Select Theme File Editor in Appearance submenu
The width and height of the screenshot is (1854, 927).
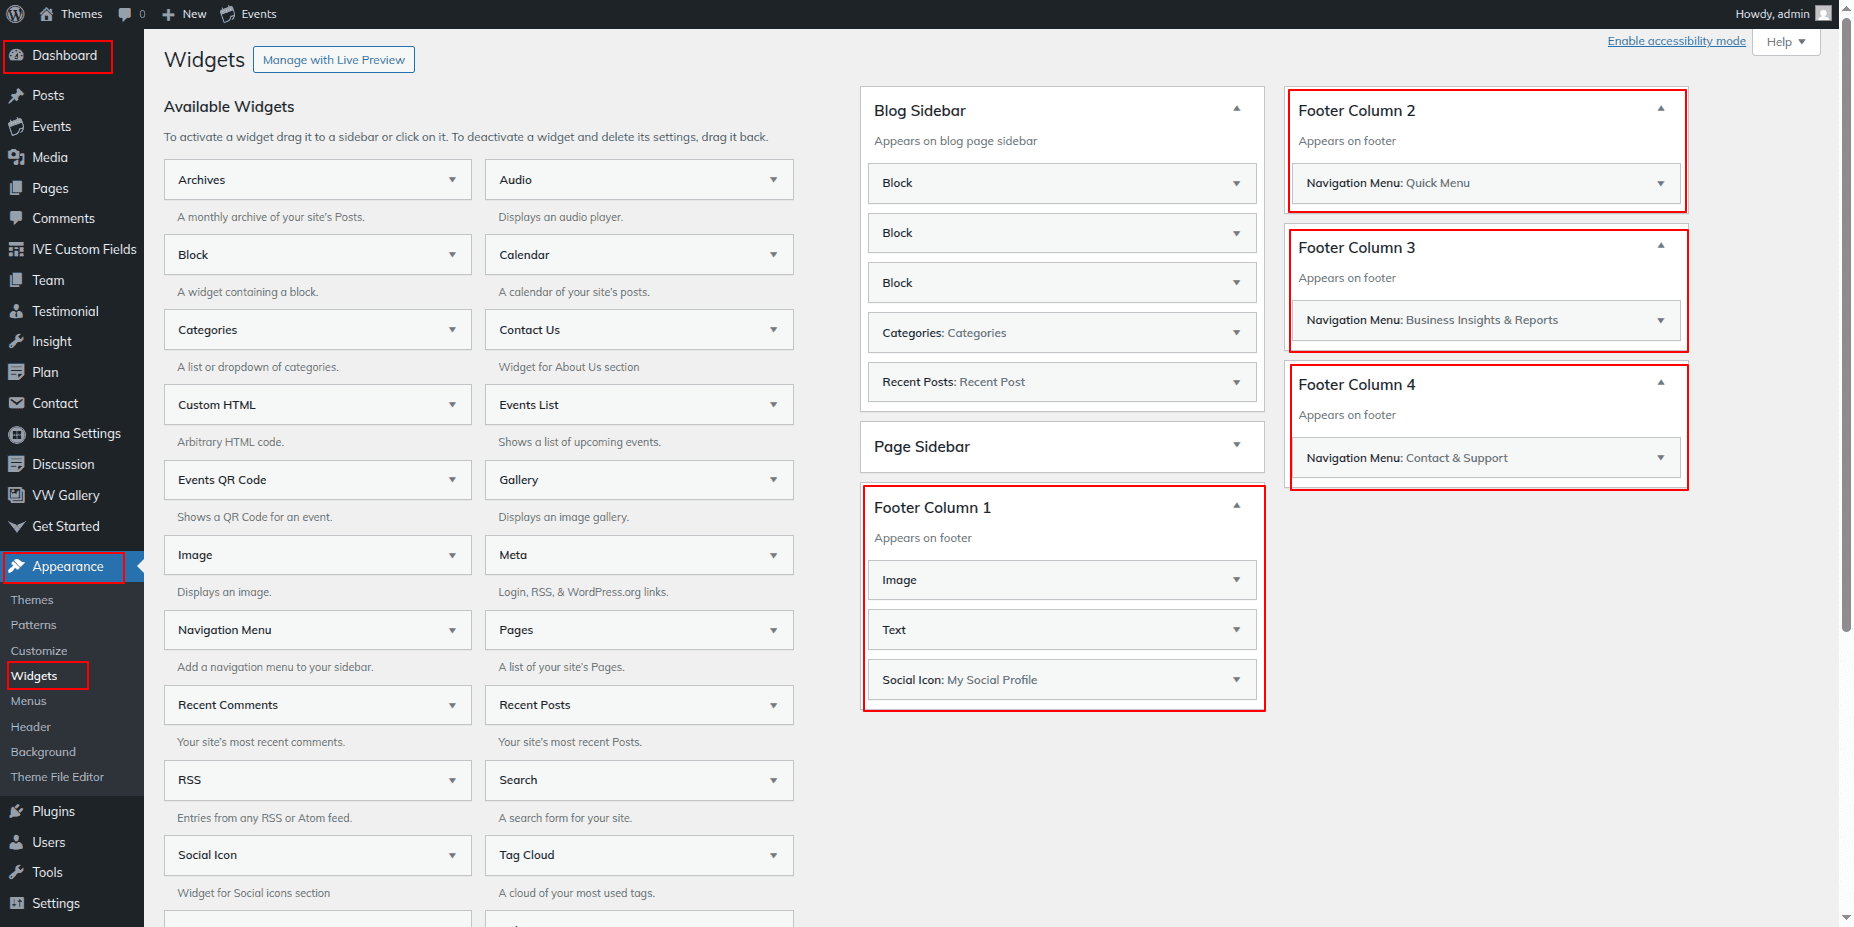(57, 778)
